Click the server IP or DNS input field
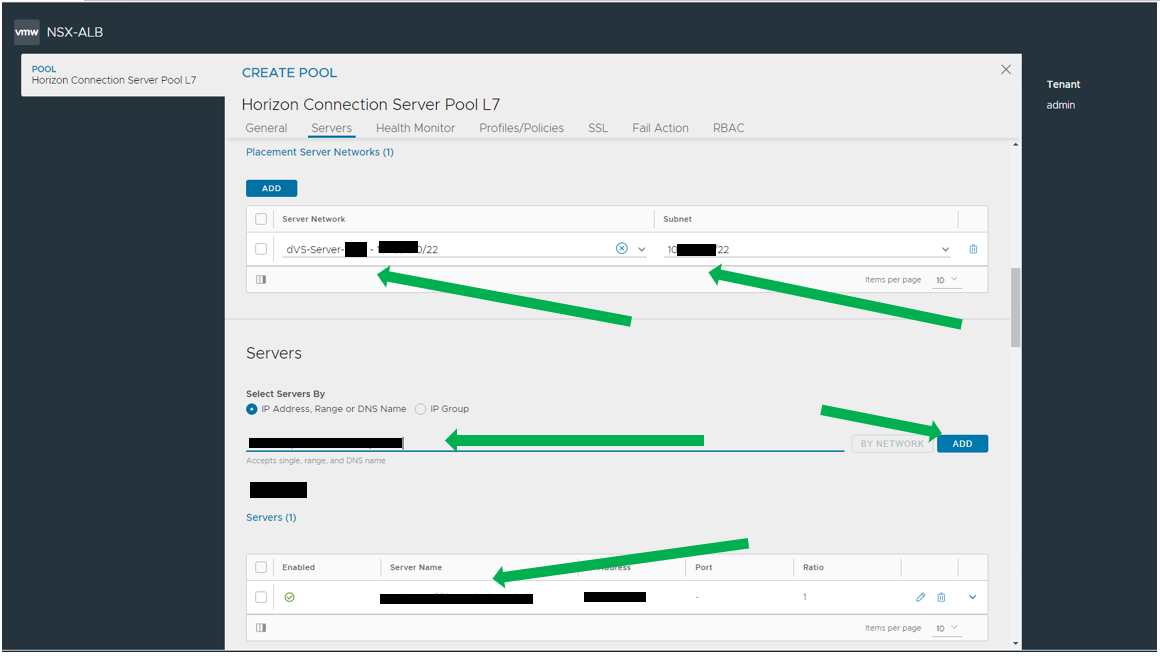 tap(545, 442)
